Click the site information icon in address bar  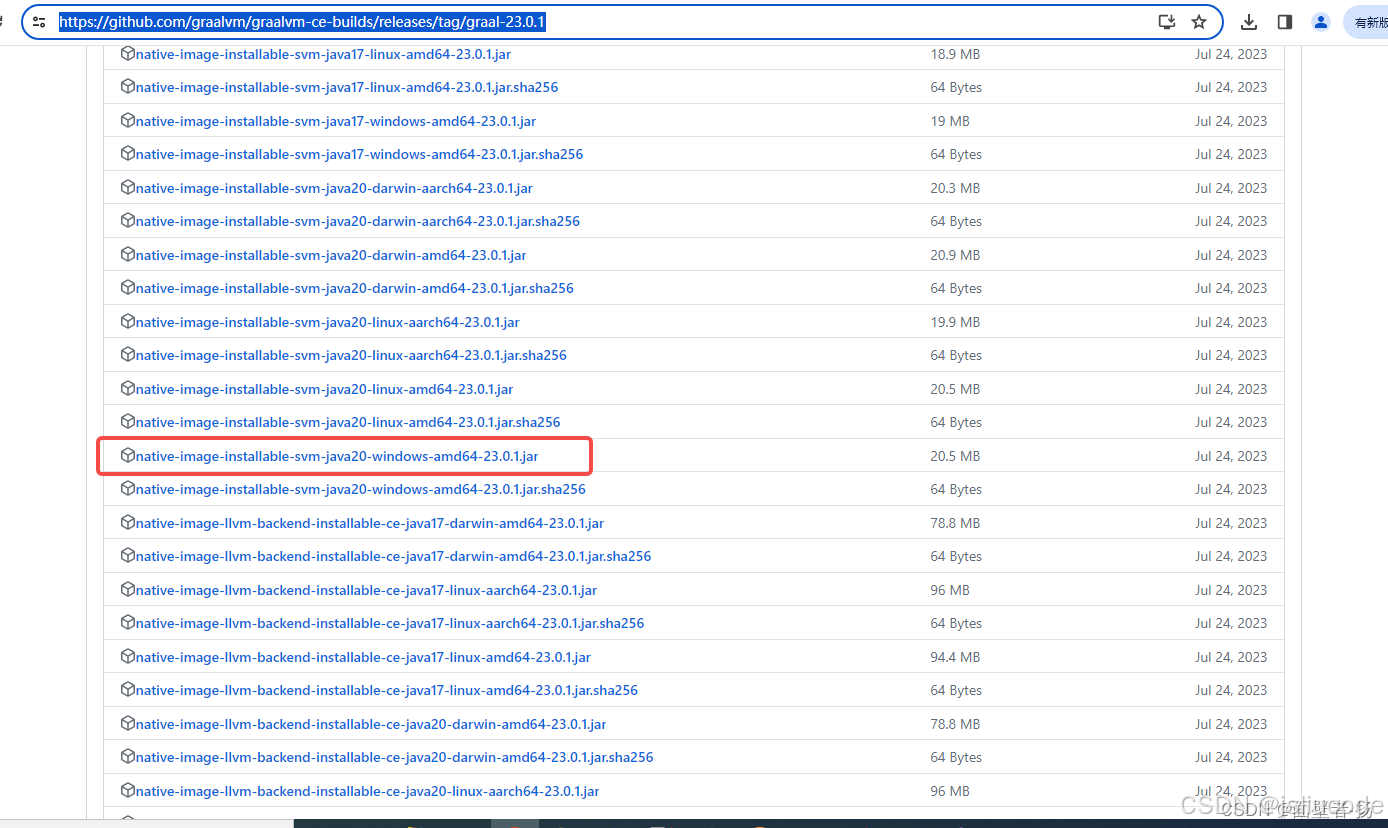pyautogui.click(x=39, y=21)
